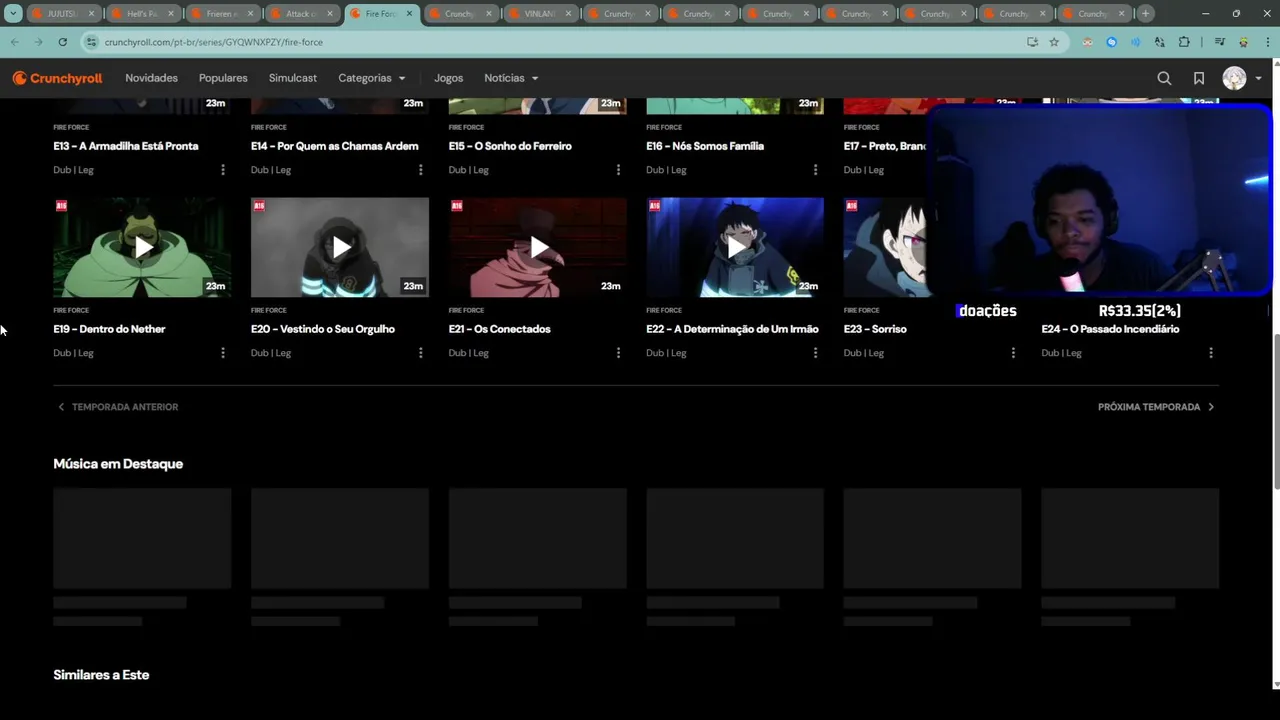1280x720 pixels.
Task: Click the Shazam extension icon
Action: click(x=1111, y=42)
